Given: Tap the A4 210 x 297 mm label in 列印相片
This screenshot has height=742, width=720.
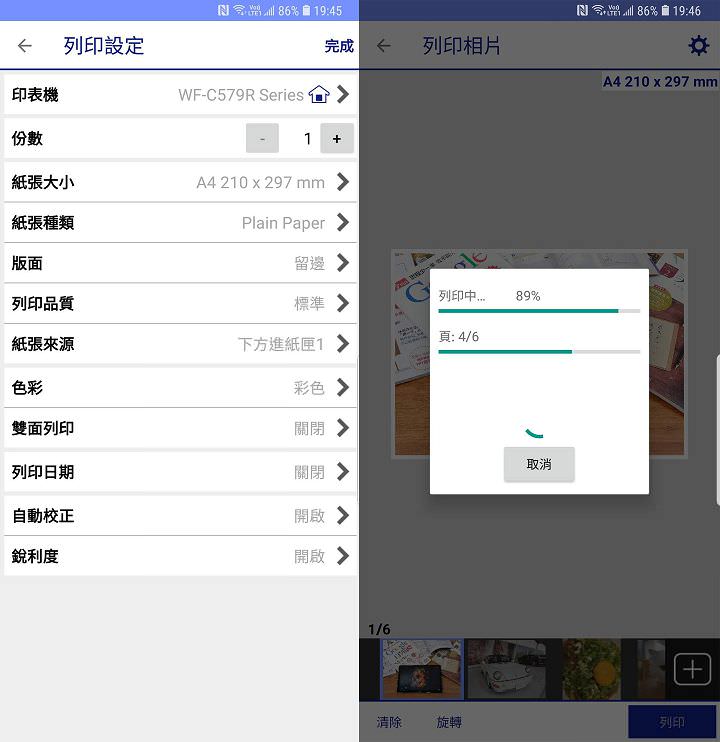Looking at the screenshot, I should [x=660, y=81].
